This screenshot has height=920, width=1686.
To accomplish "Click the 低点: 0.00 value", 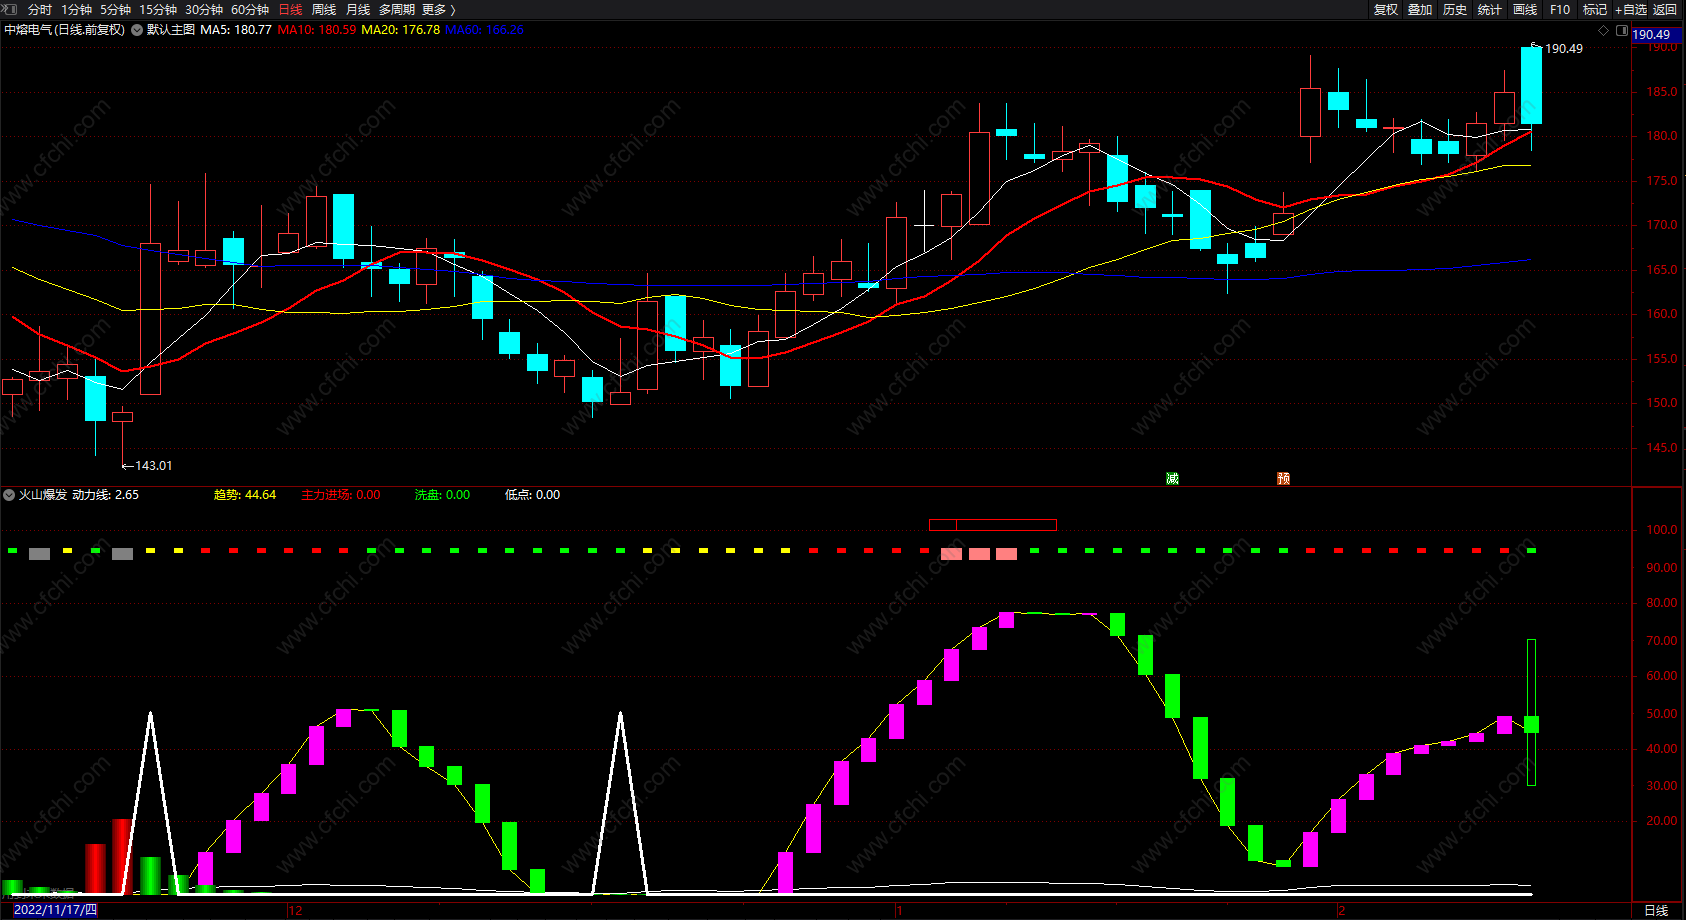I will pos(533,495).
